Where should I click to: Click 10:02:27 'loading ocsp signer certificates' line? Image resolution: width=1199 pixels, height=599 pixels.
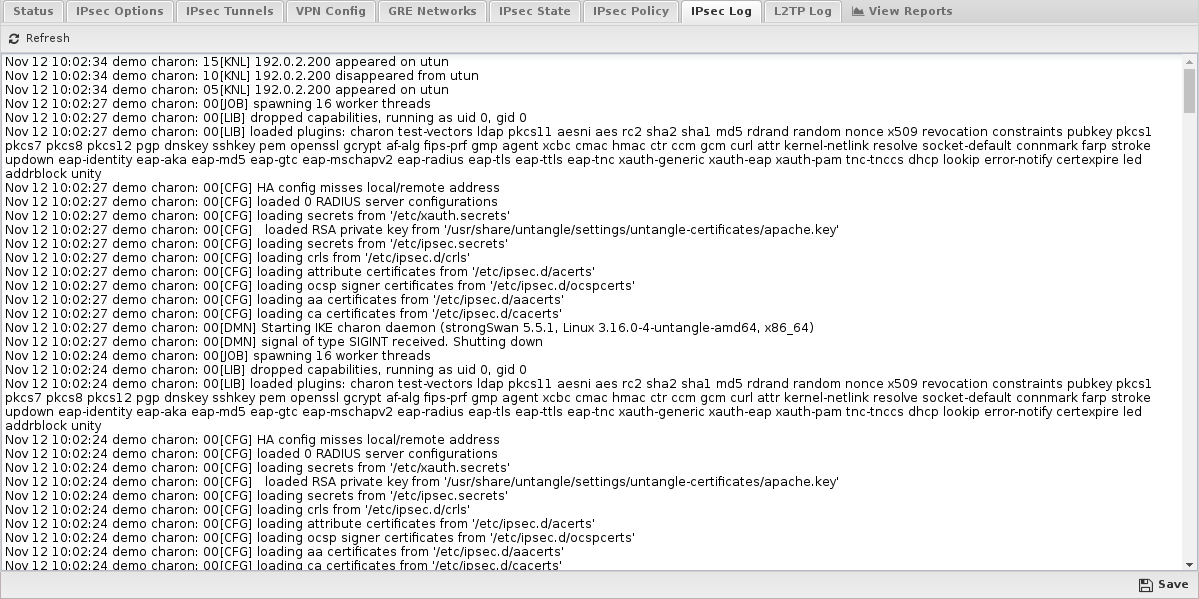point(320,286)
